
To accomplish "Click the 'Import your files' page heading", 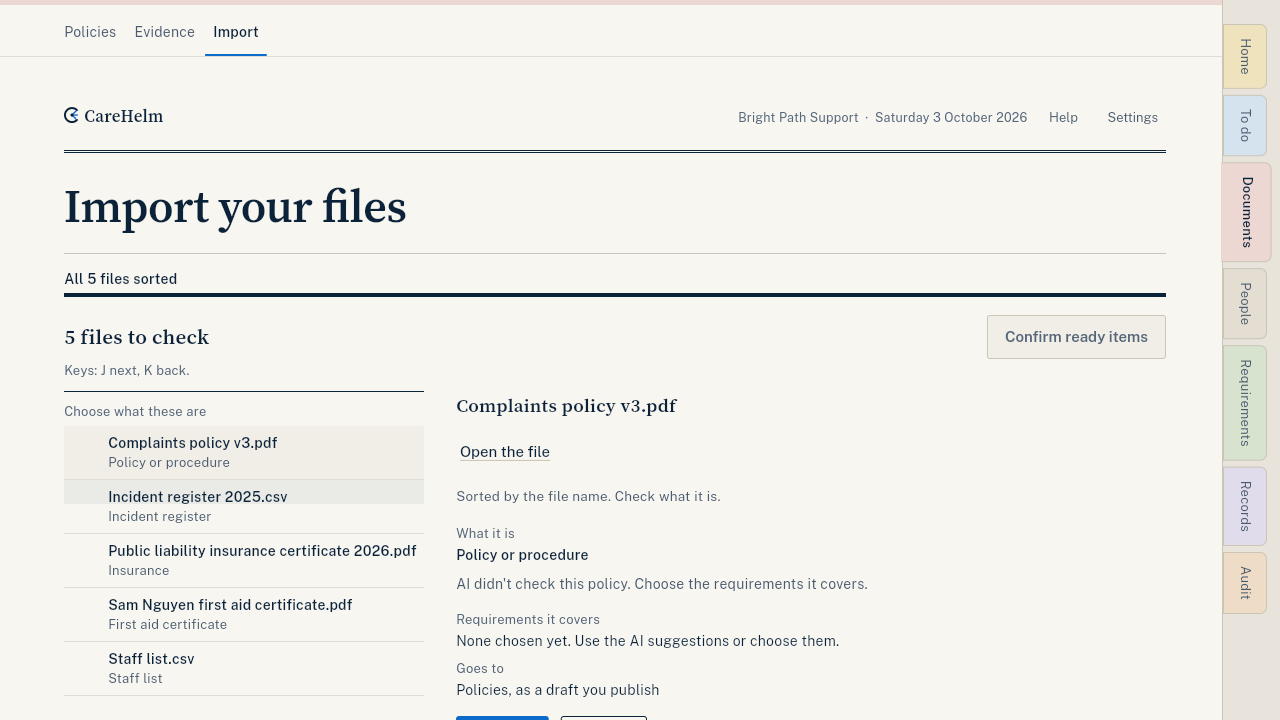I will (235, 207).
